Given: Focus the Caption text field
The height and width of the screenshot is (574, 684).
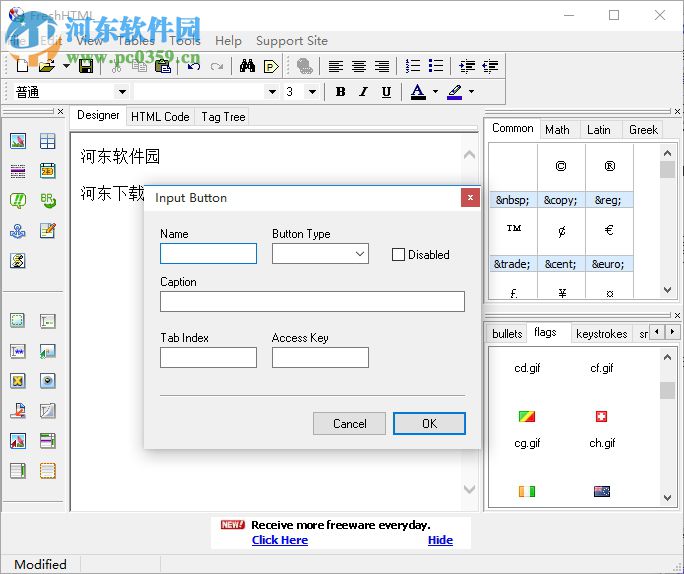Looking at the screenshot, I should point(312,301).
